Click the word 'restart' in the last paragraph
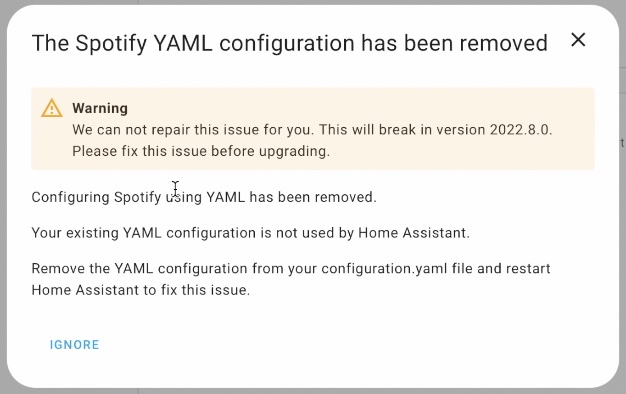 [528, 269]
